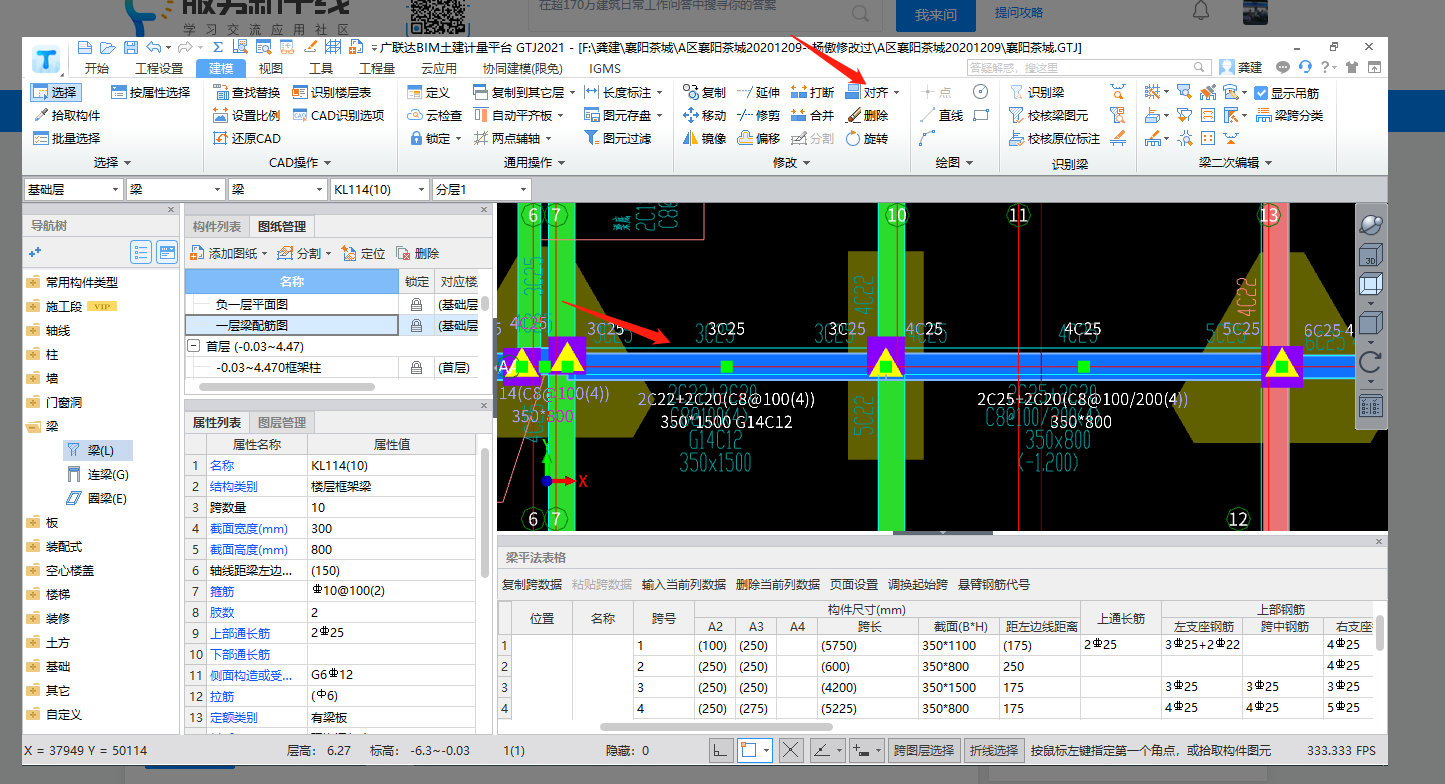This screenshot has height=784, width=1445.
Task: Select the 修剪 trim tool
Action: pyautogui.click(x=758, y=115)
